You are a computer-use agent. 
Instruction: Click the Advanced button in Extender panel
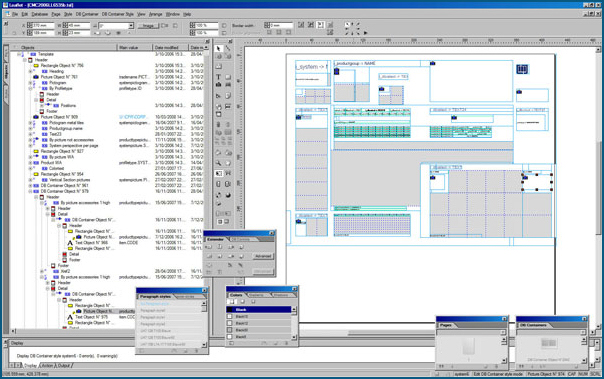pyautogui.click(x=263, y=257)
